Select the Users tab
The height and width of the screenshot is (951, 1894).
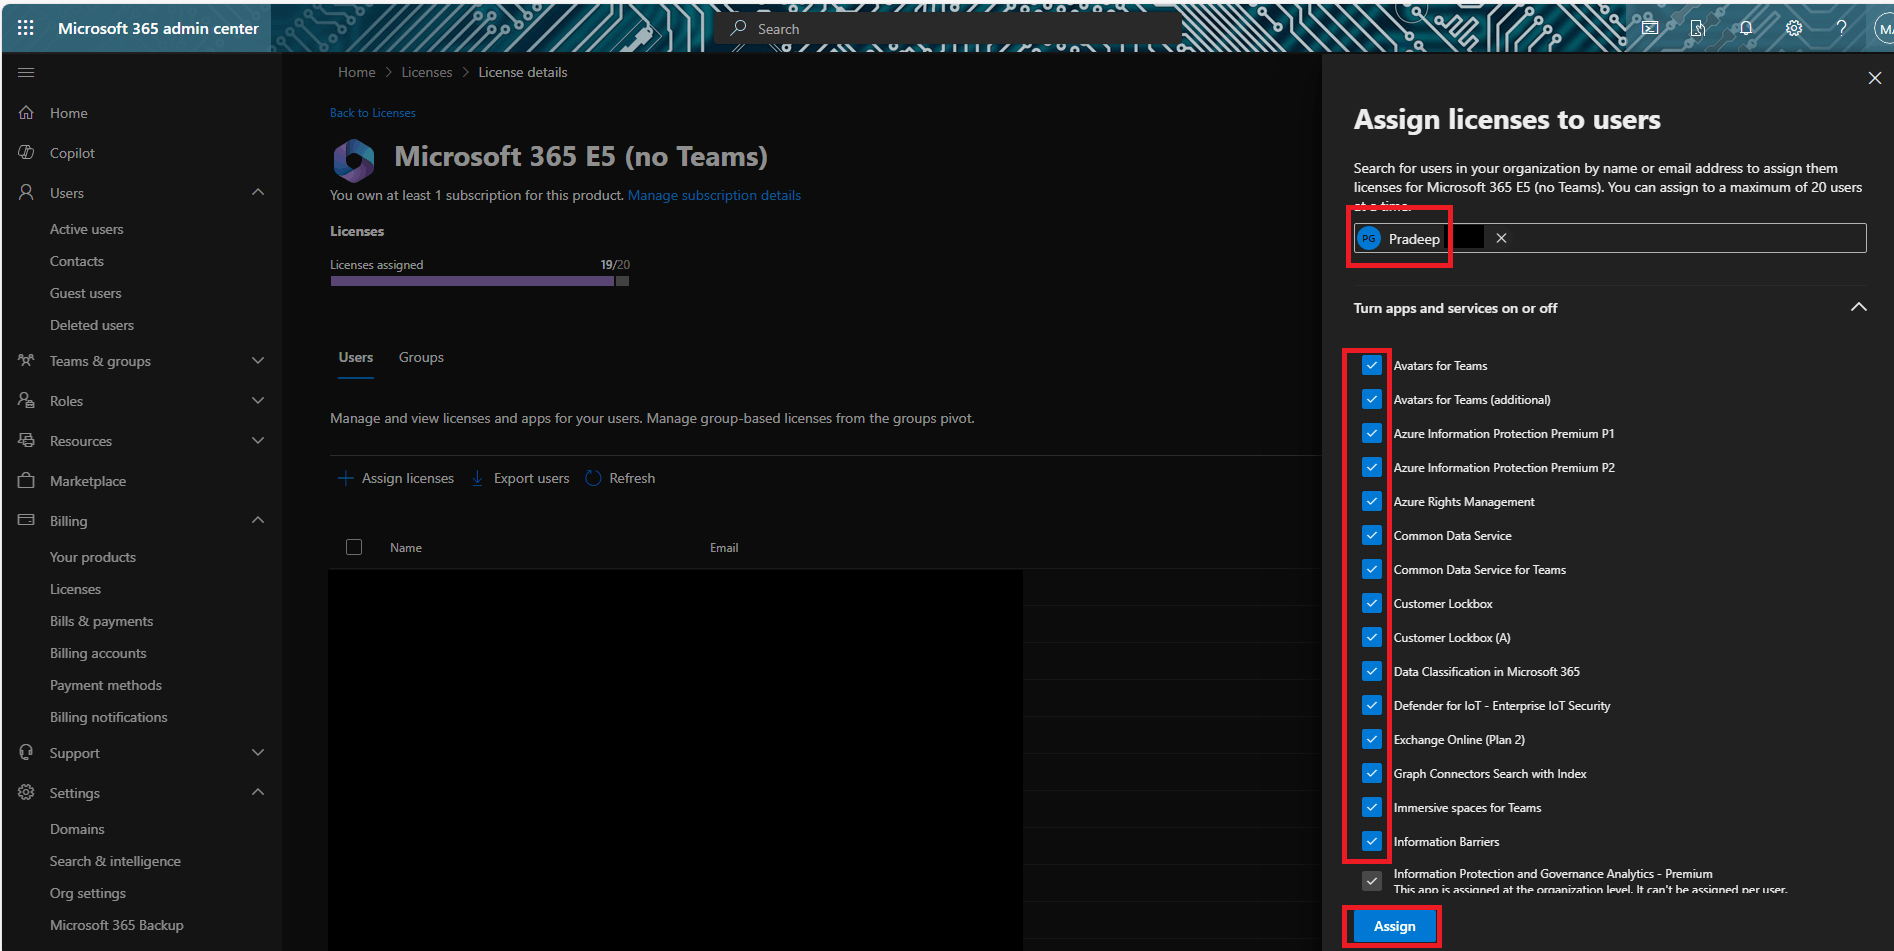coord(356,357)
